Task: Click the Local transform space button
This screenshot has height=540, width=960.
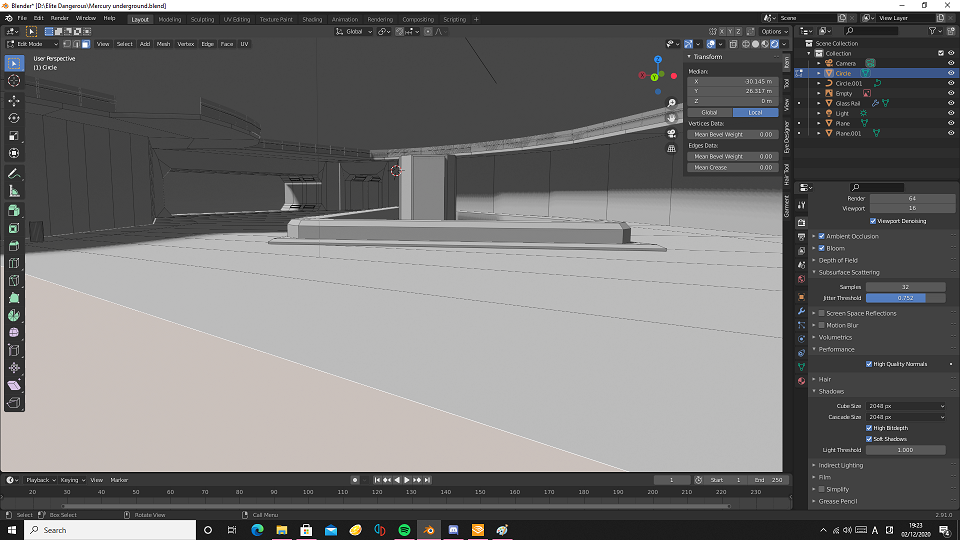Action: coord(756,113)
